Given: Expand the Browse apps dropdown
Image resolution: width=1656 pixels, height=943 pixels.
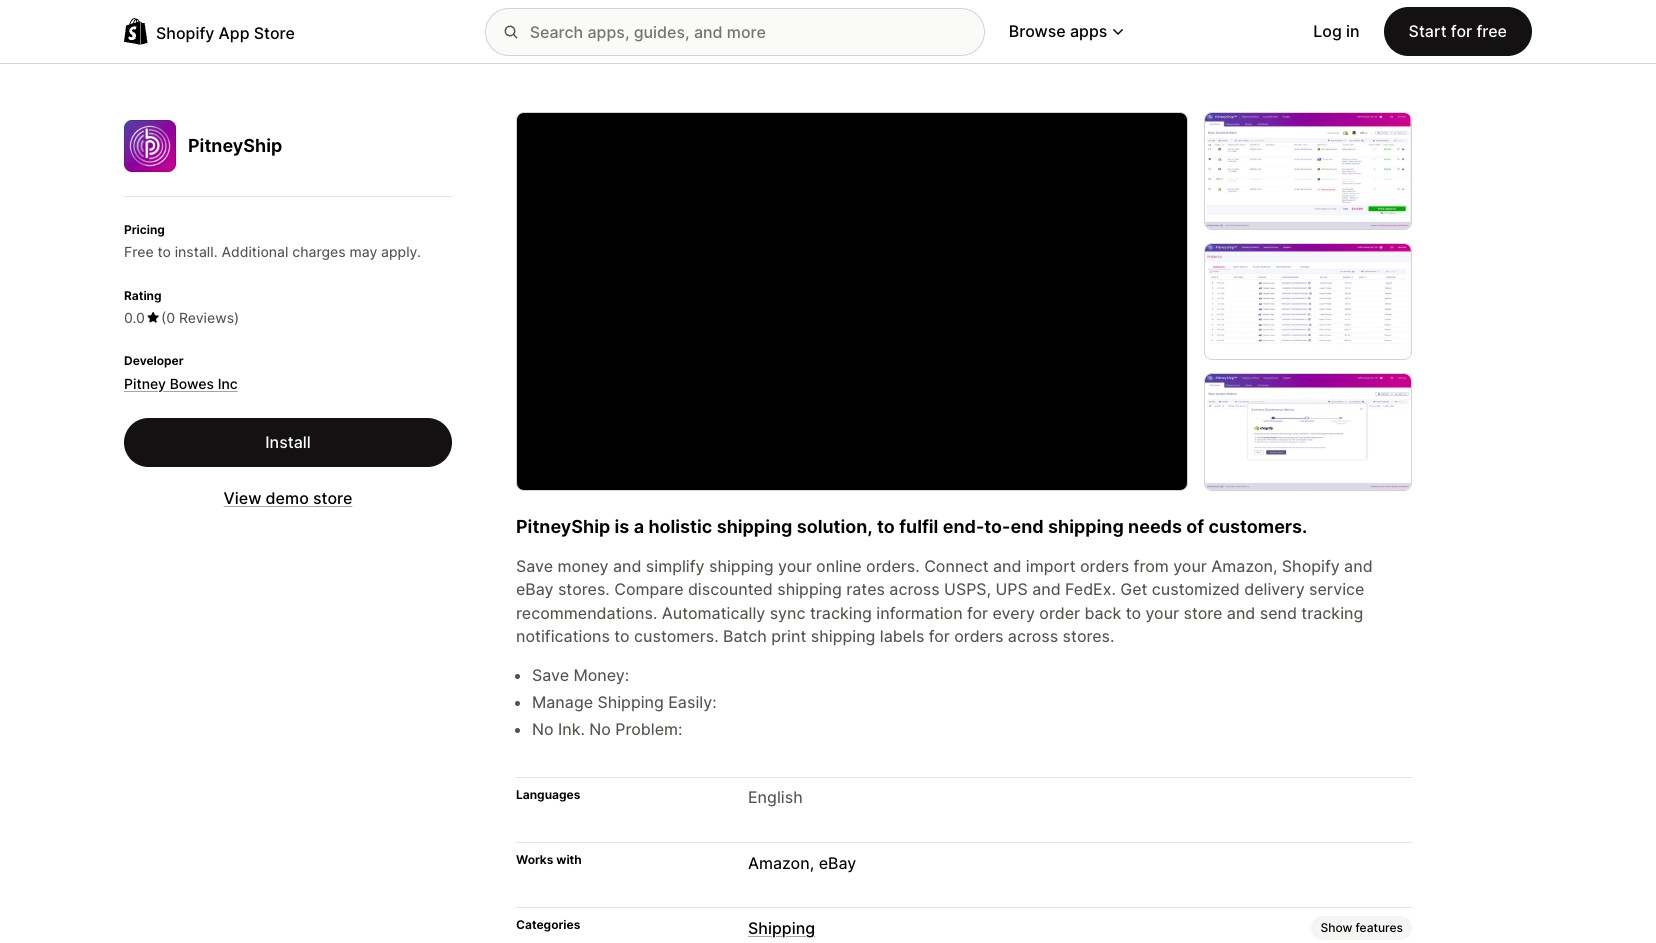Looking at the screenshot, I should [1066, 32].
